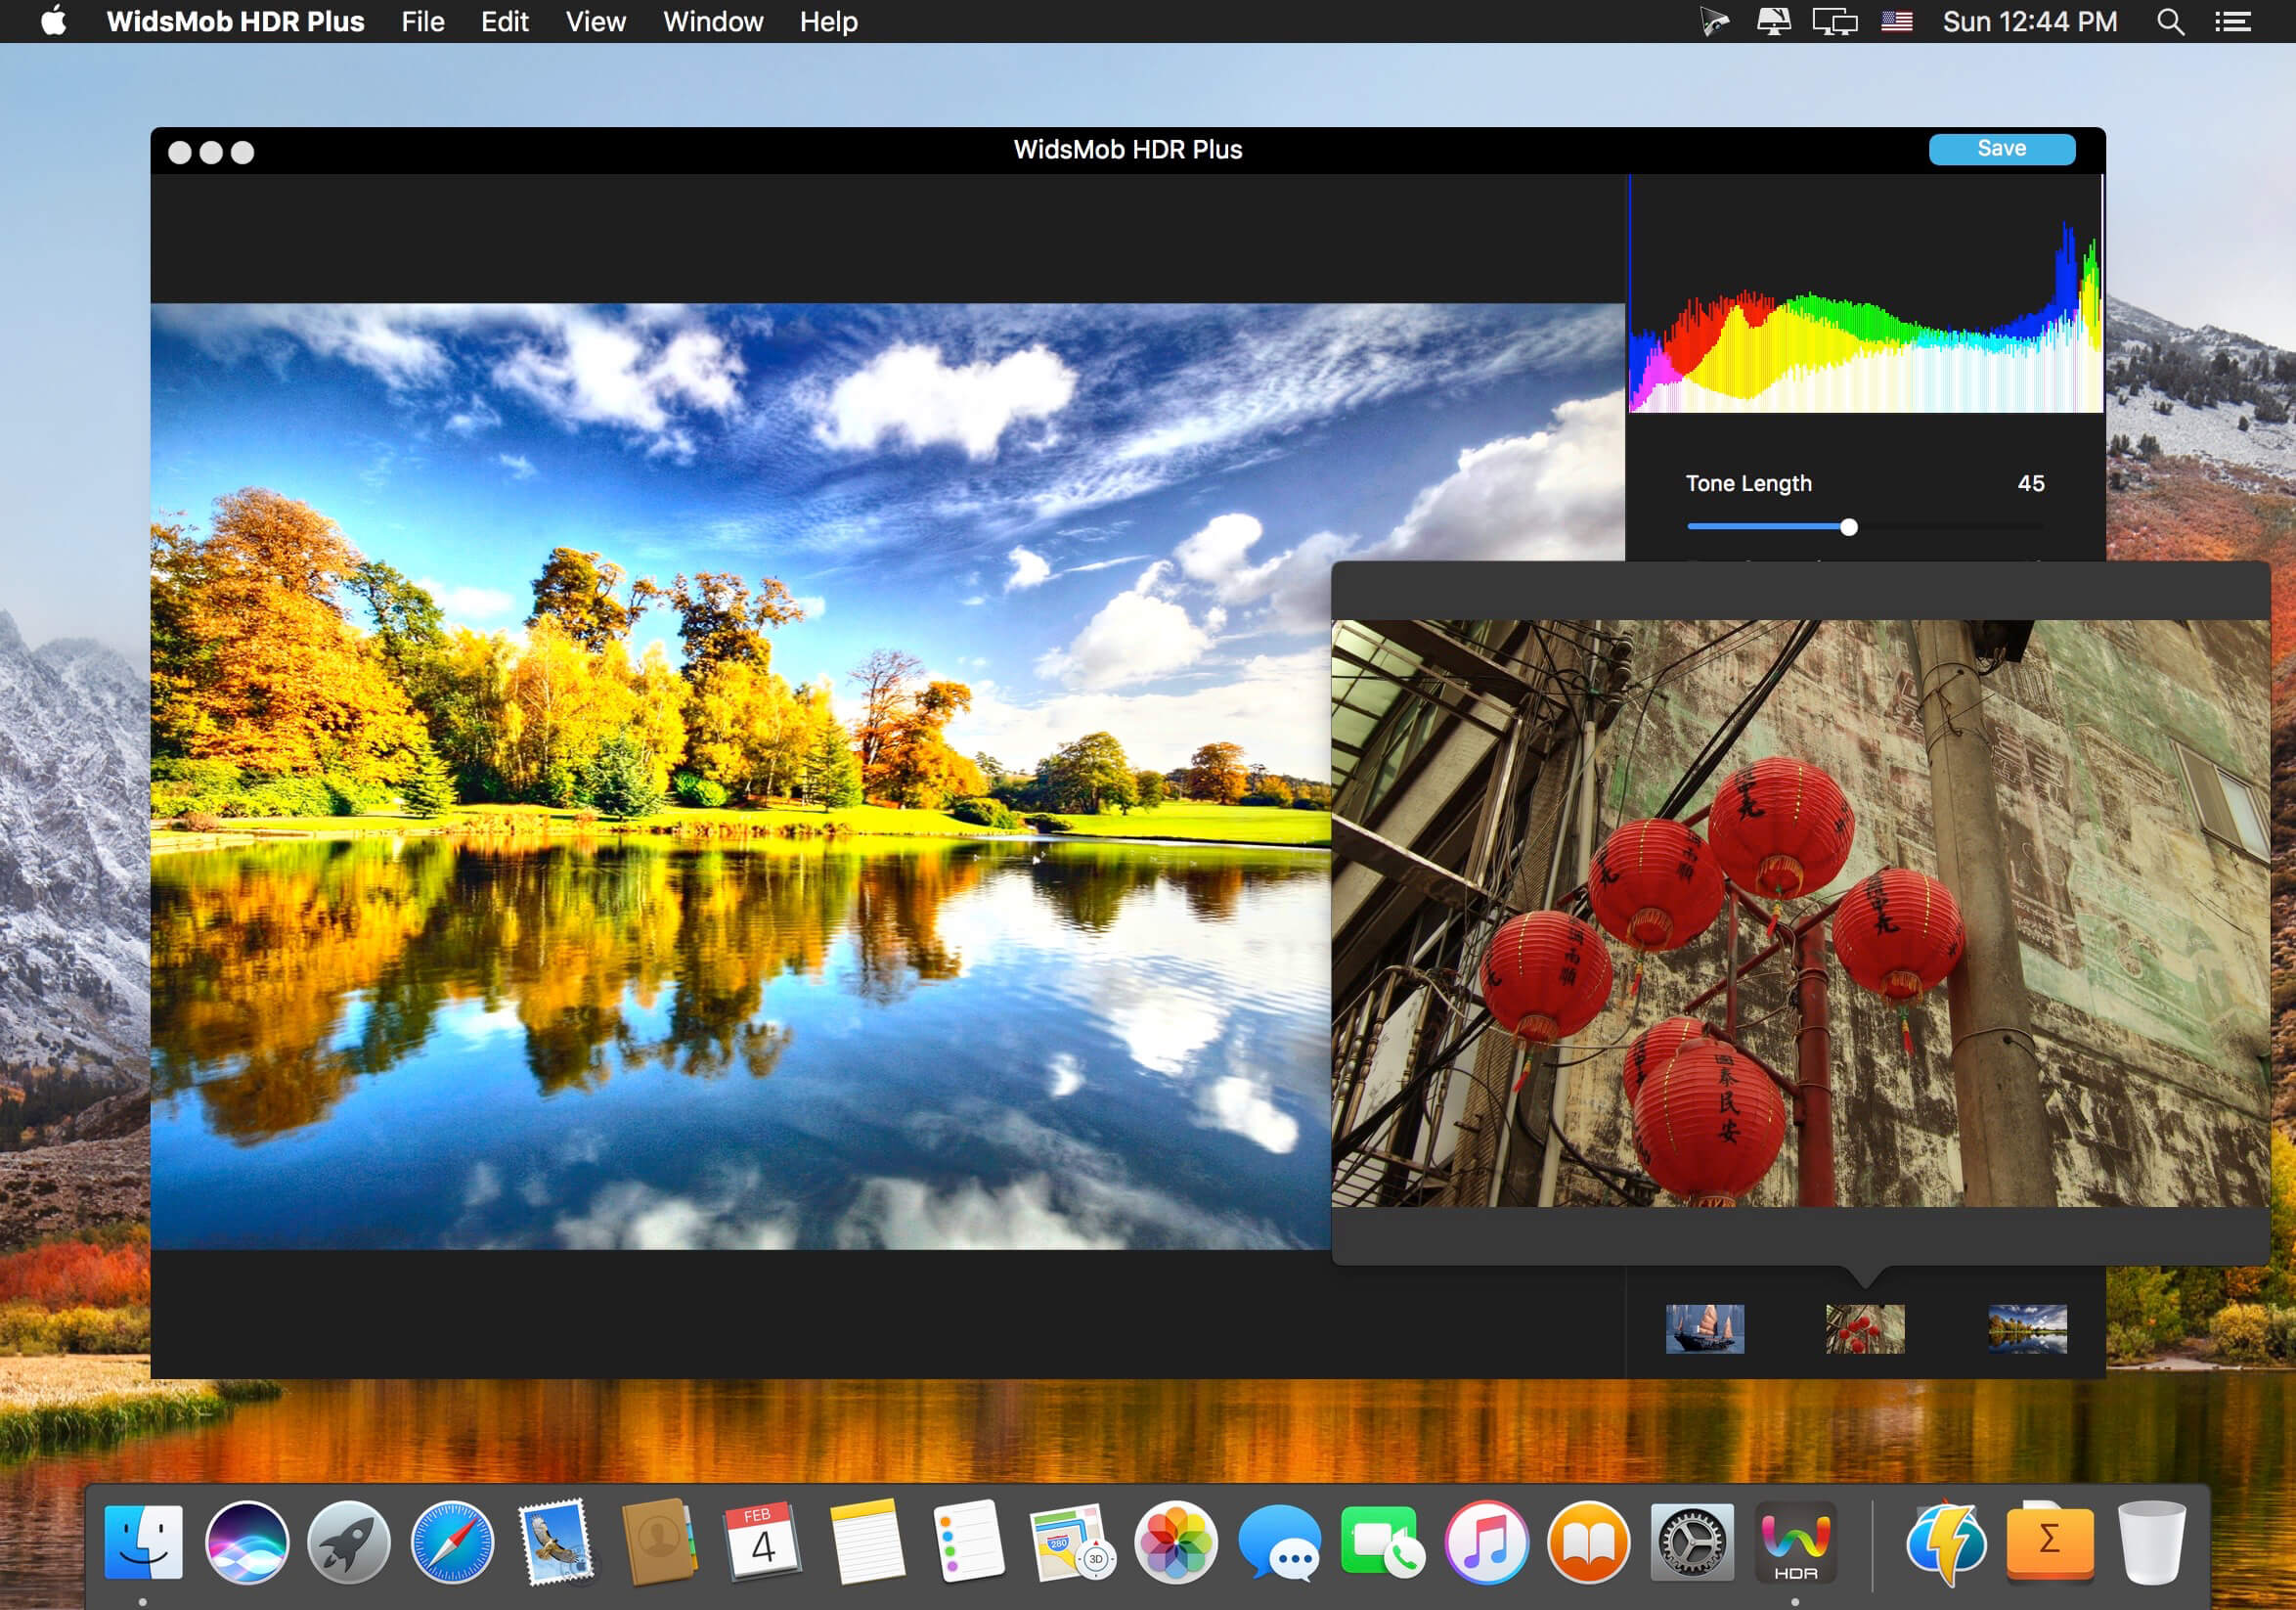The width and height of the screenshot is (2296, 1610).
Task: Open the Help menu
Action: tap(828, 22)
